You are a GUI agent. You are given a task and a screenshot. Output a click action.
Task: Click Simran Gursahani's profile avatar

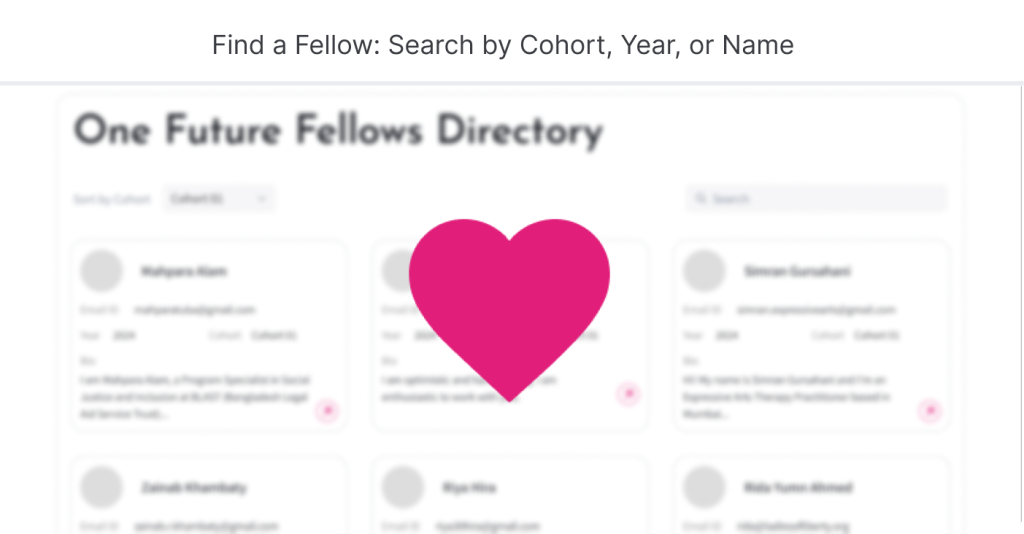coord(704,271)
